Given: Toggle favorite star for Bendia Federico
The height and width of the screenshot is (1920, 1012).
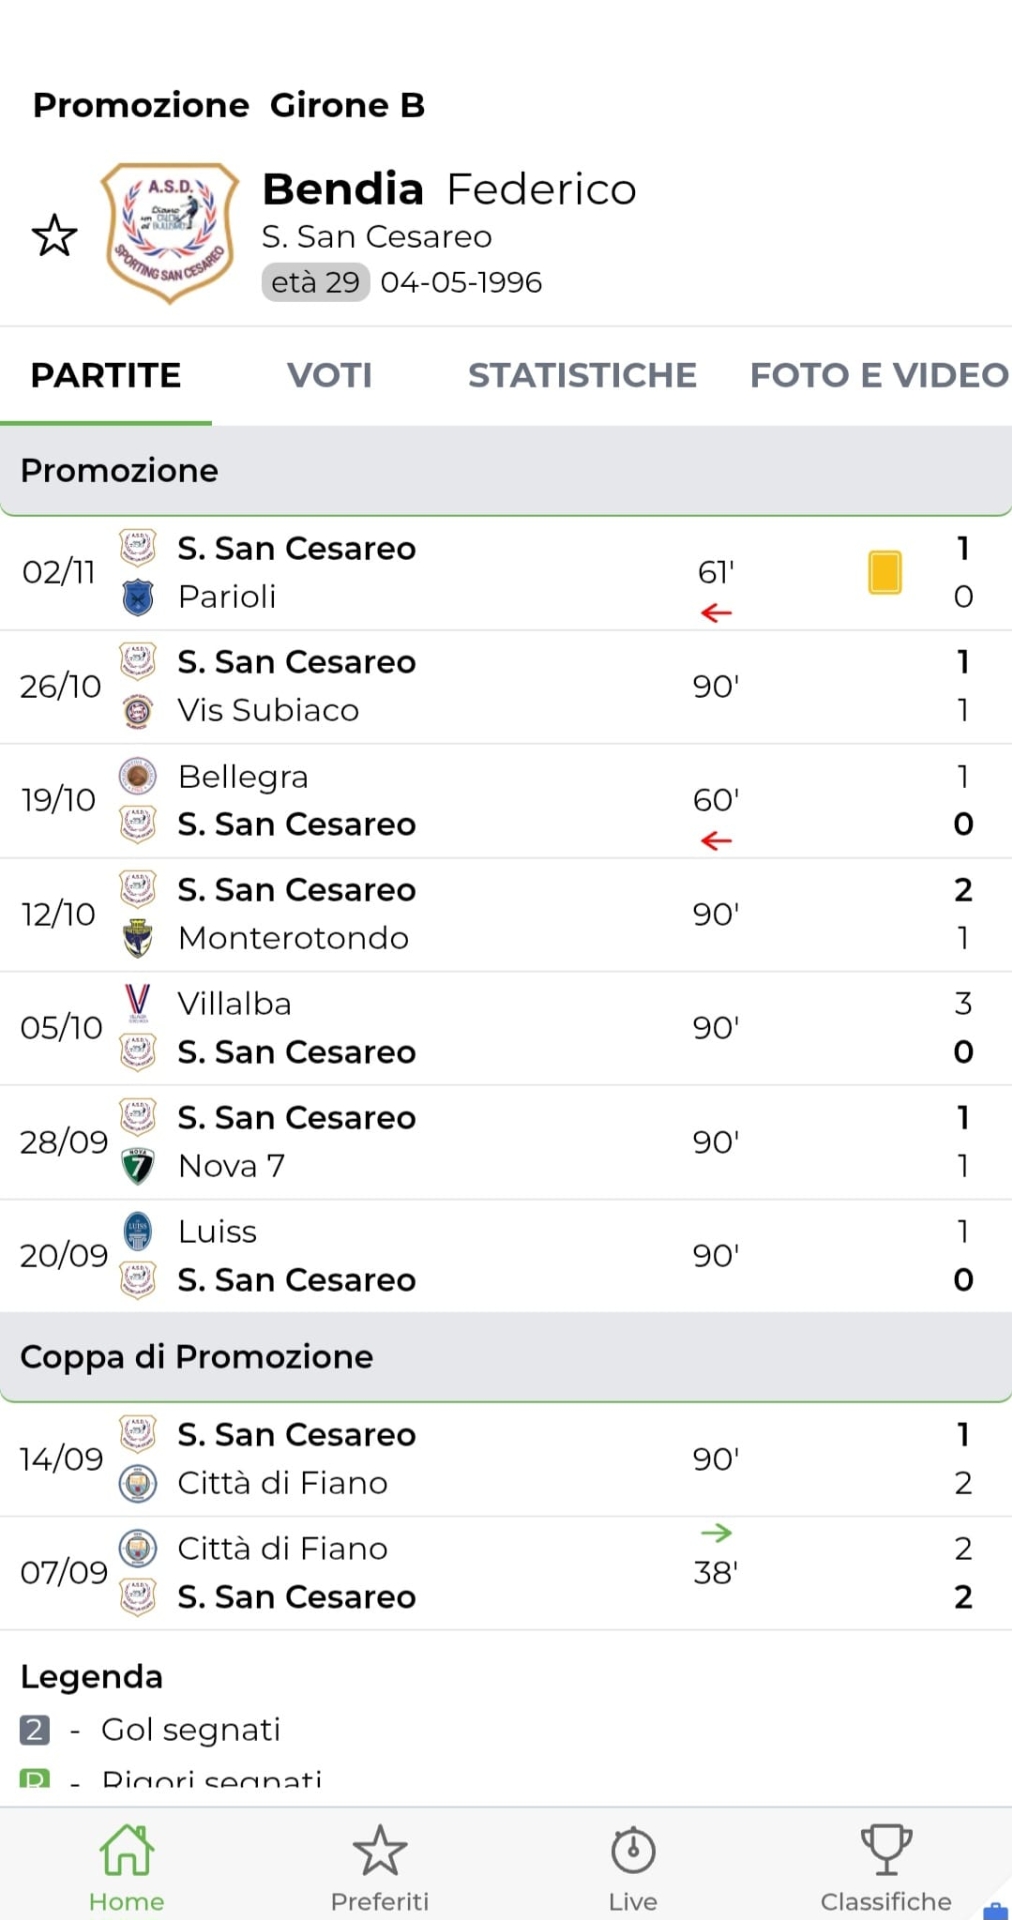Looking at the screenshot, I should point(54,236).
